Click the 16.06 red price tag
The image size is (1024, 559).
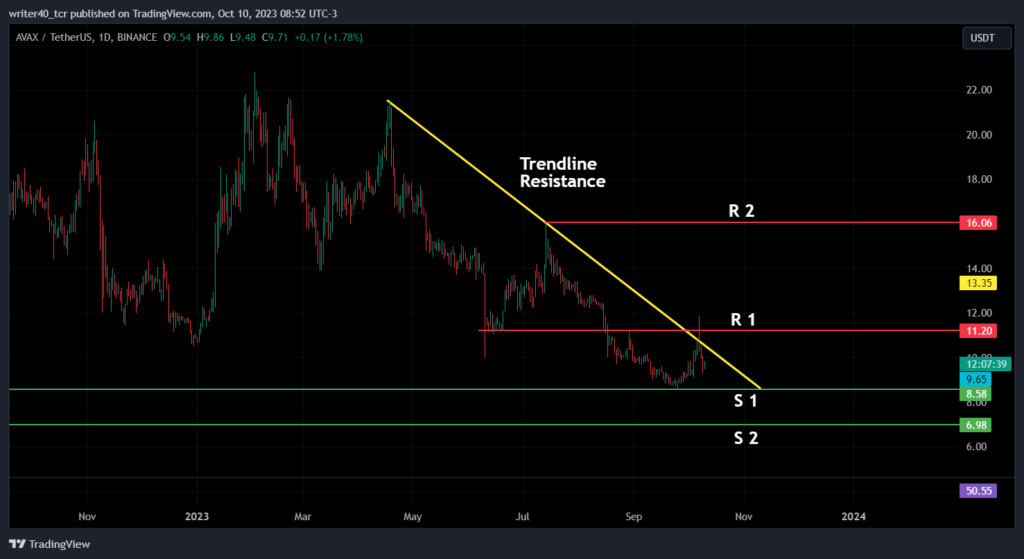click(x=978, y=223)
